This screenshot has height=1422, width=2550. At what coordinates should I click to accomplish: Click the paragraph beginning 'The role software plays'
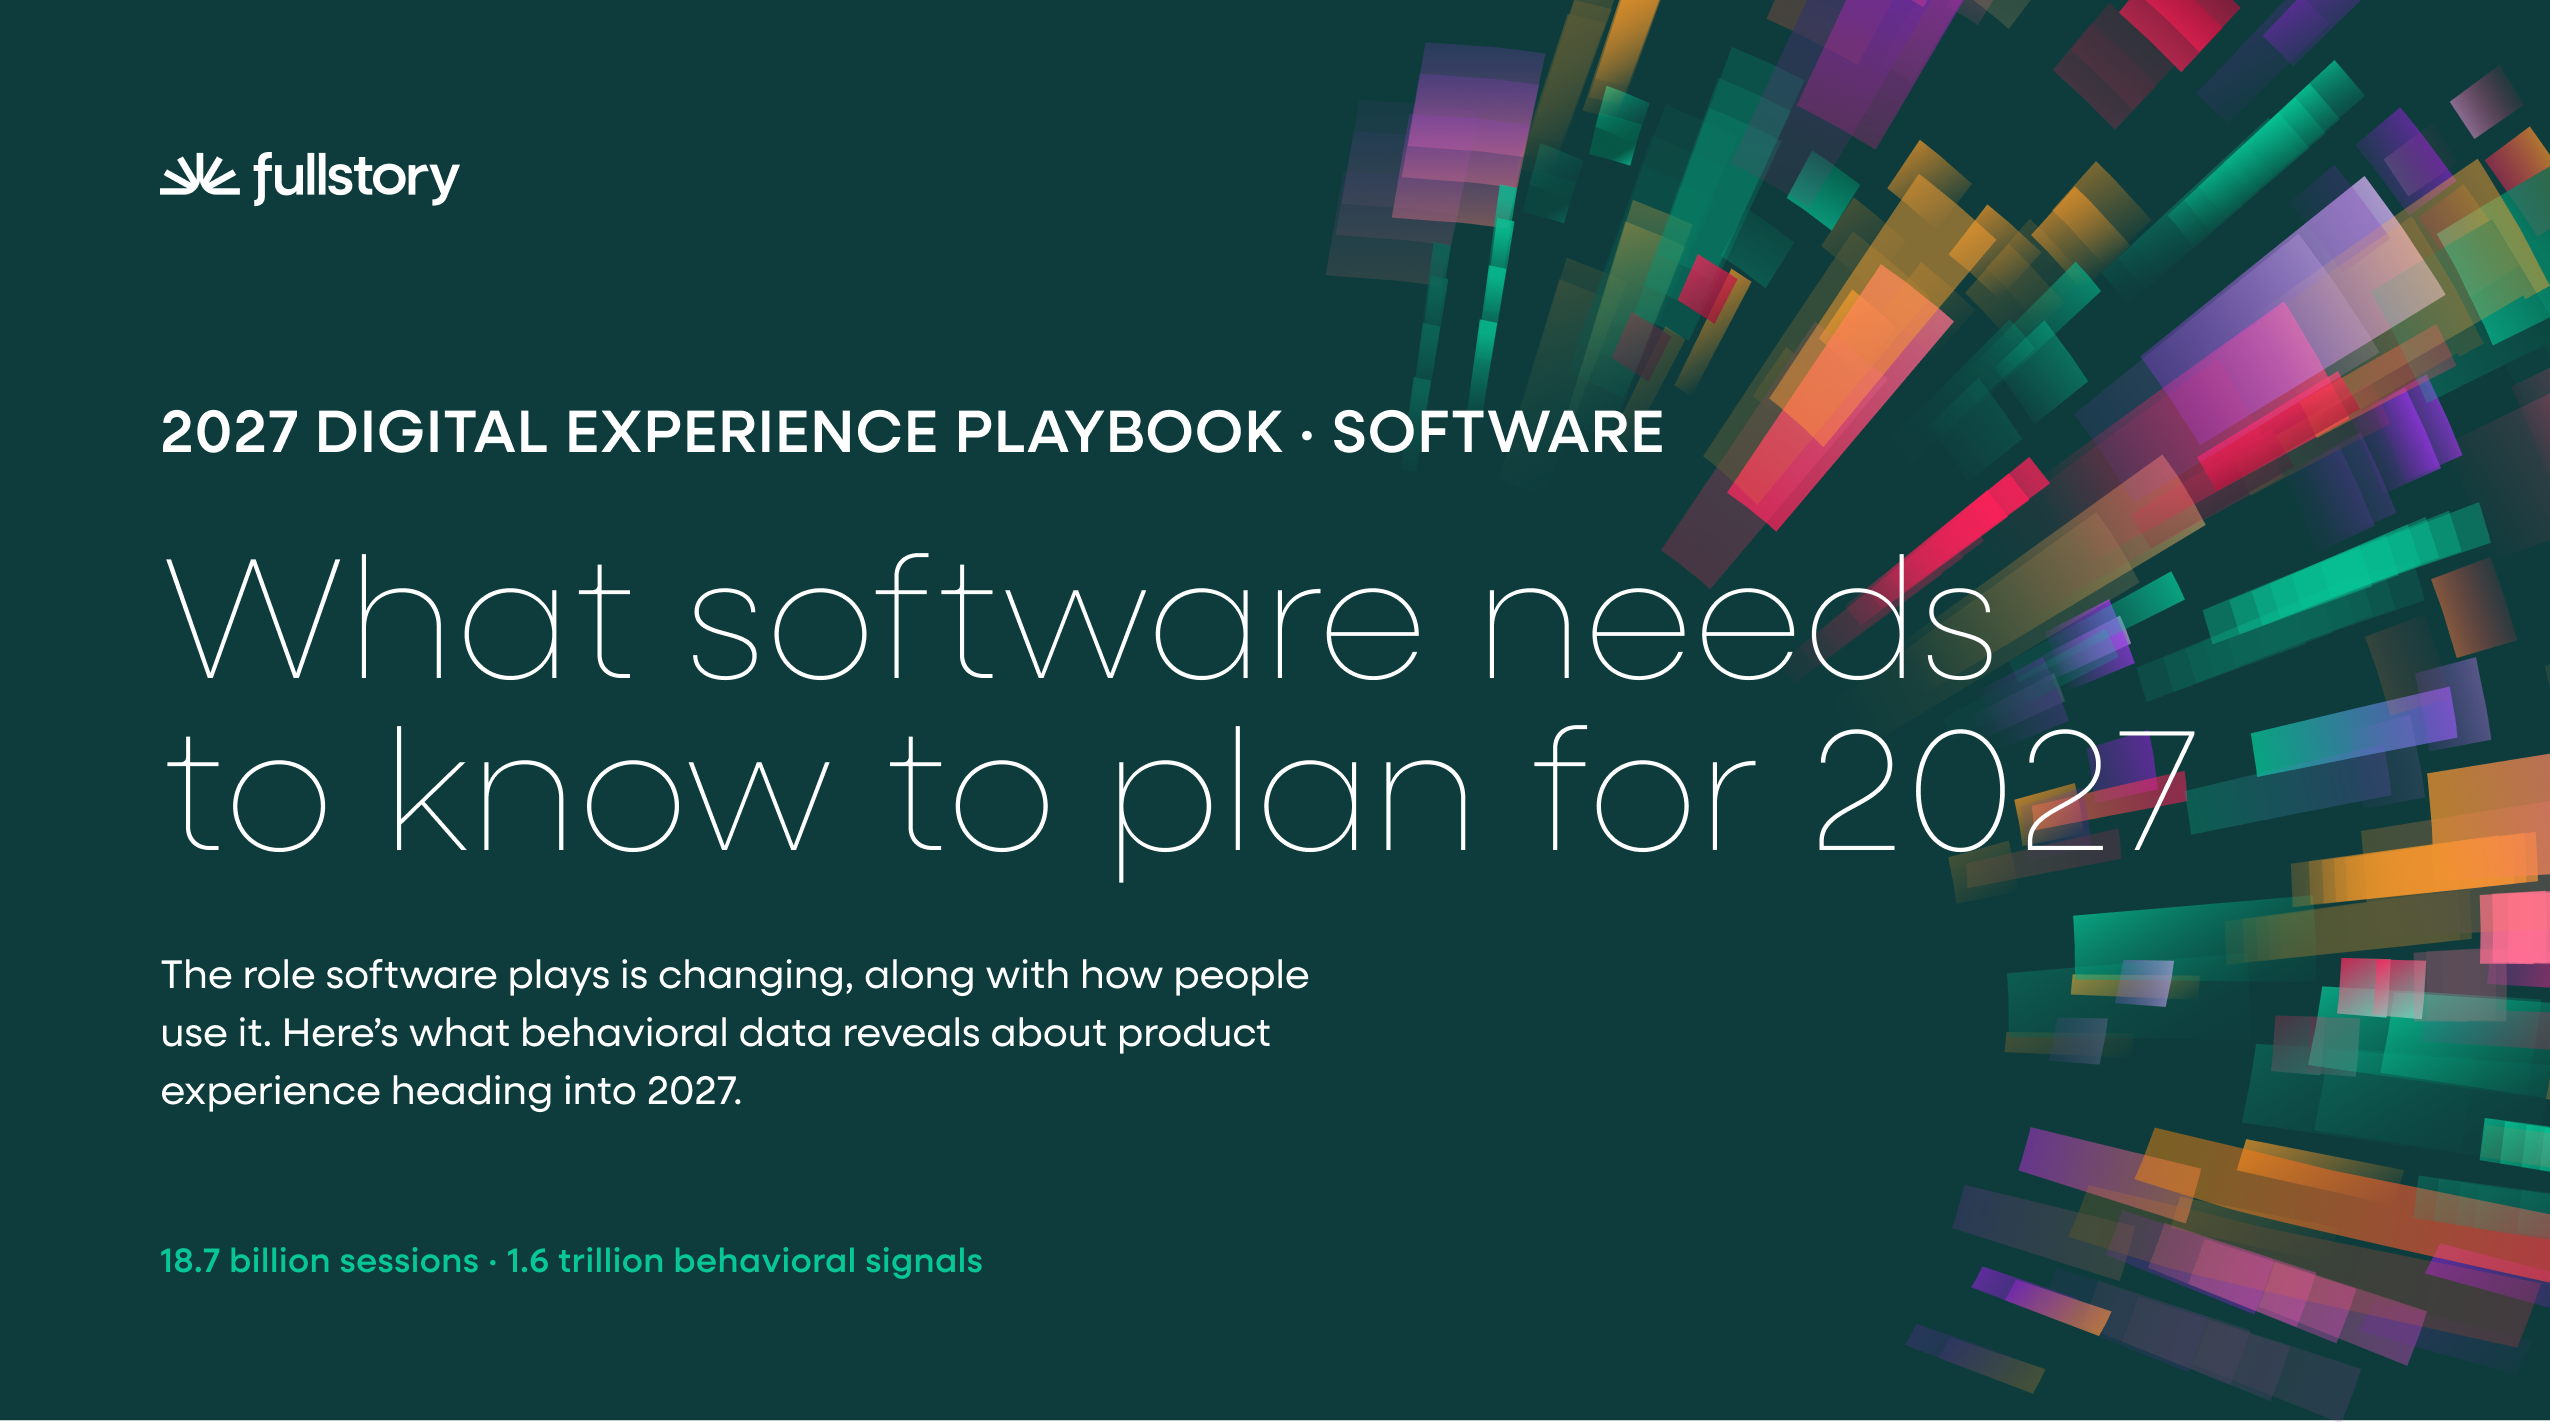(x=735, y=1032)
